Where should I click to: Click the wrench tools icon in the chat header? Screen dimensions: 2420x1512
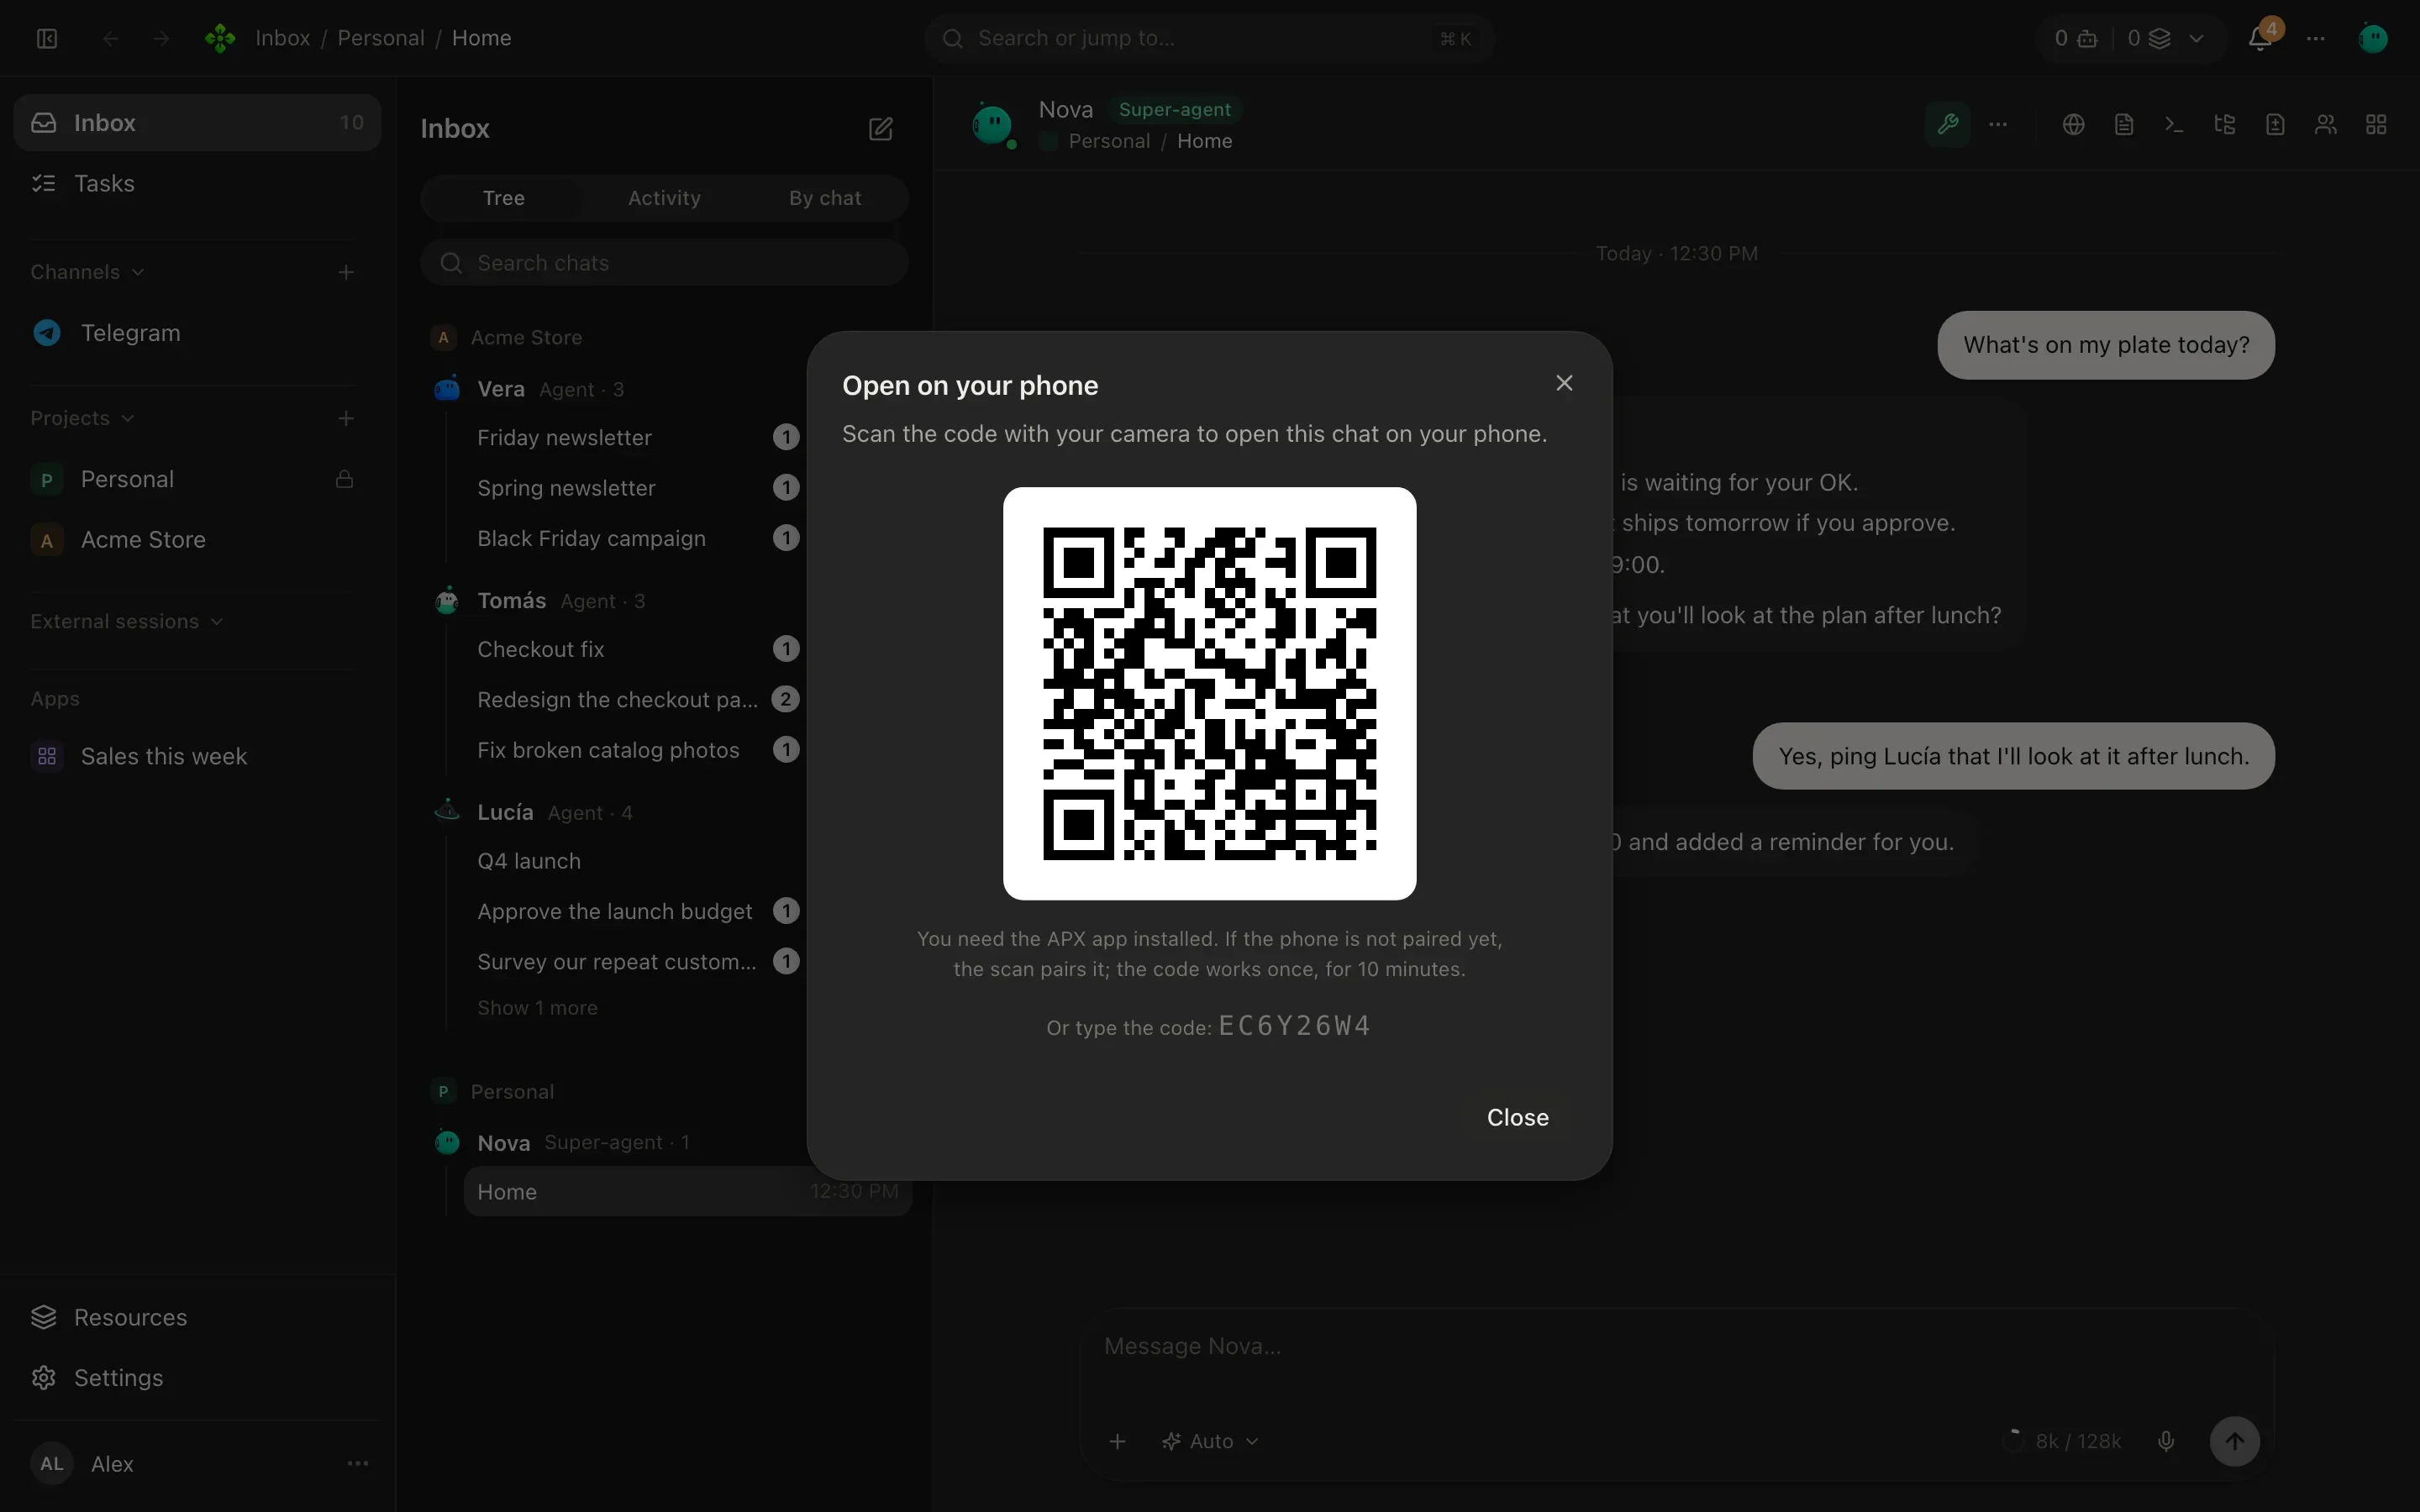coord(1947,124)
